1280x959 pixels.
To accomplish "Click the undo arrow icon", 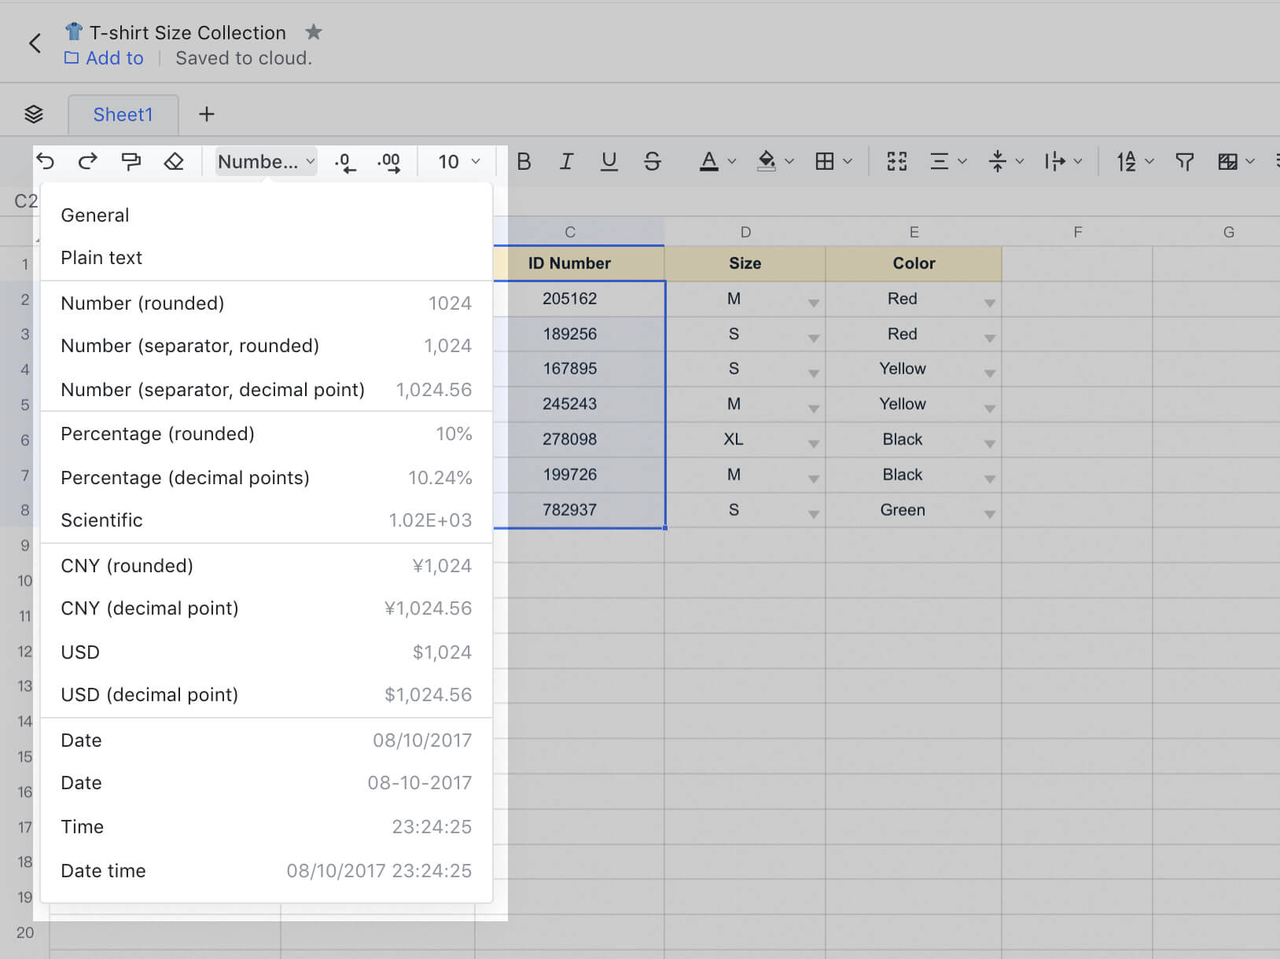I will [46, 161].
